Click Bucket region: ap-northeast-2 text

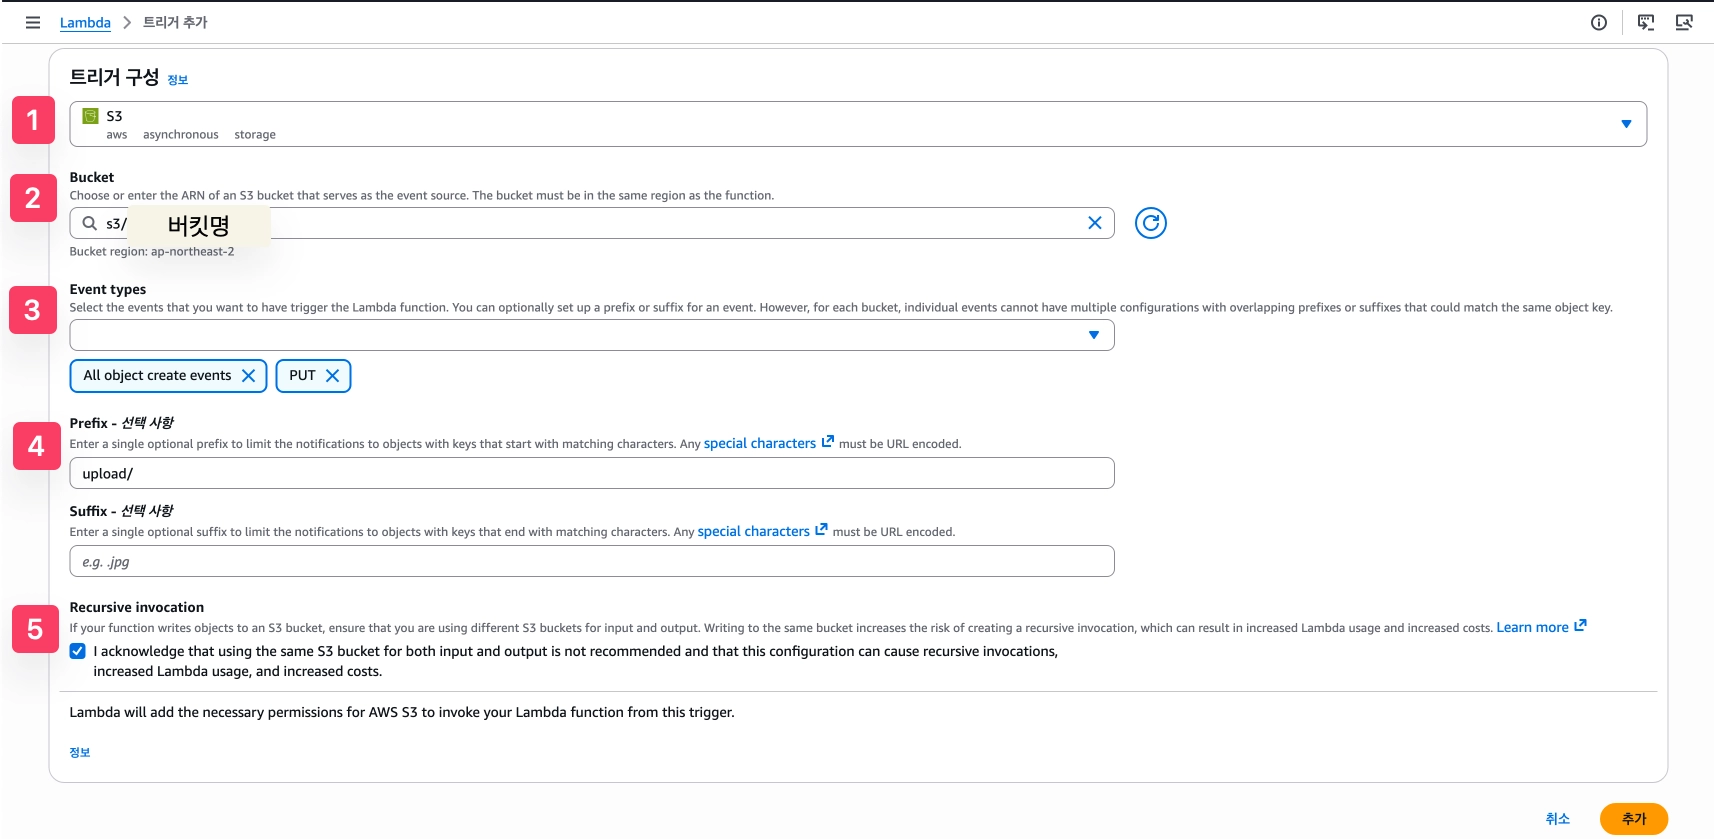coord(152,251)
